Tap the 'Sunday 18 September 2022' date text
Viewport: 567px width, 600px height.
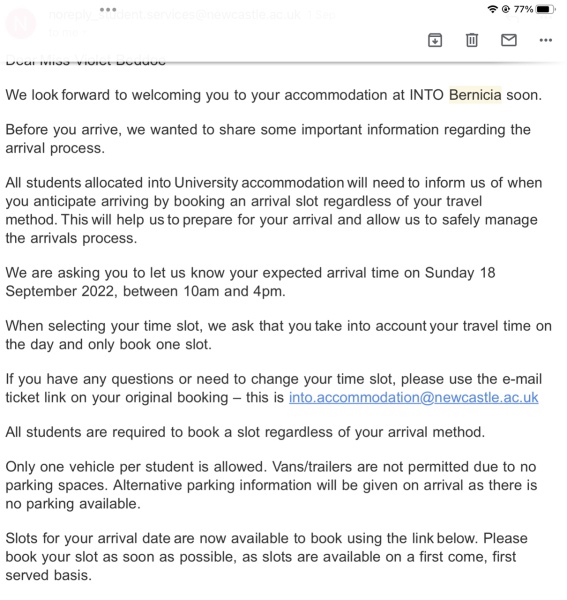[x=250, y=282]
